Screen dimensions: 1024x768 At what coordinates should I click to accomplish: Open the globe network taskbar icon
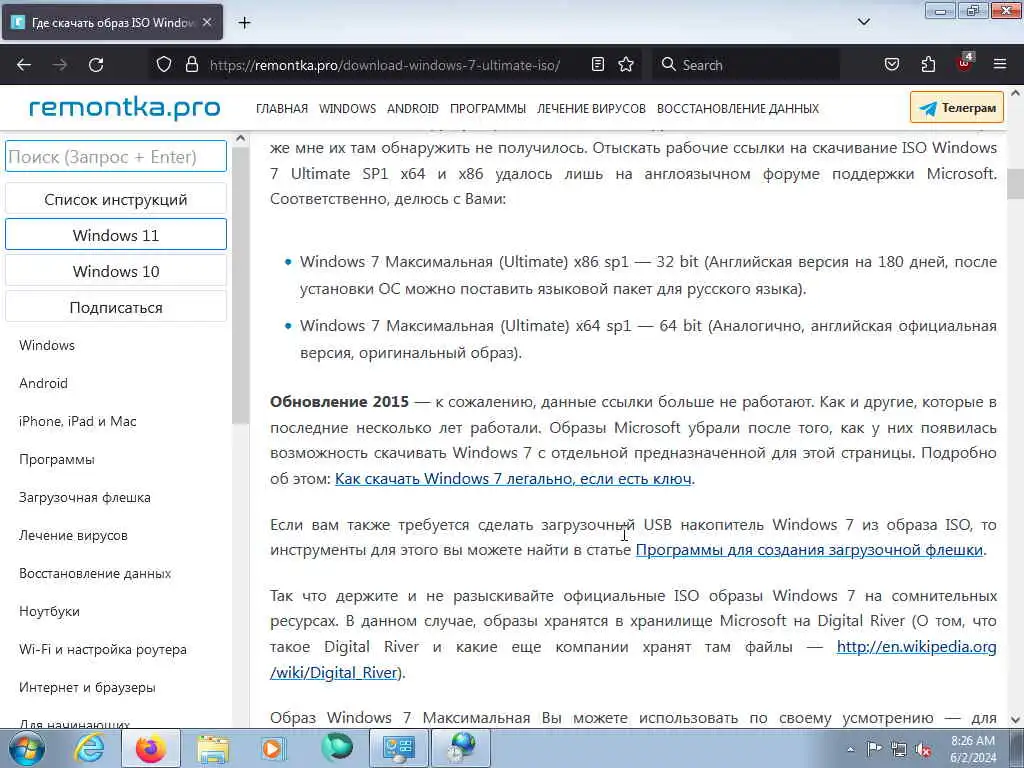coord(461,748)
